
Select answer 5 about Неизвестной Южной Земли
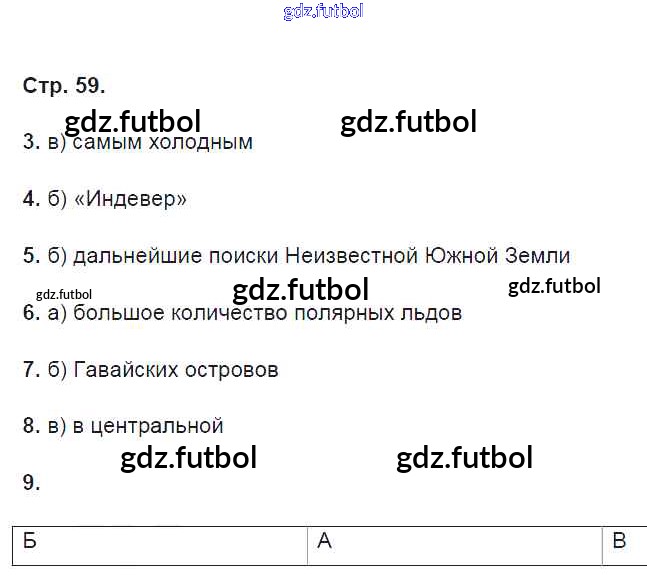coord(320,256)
